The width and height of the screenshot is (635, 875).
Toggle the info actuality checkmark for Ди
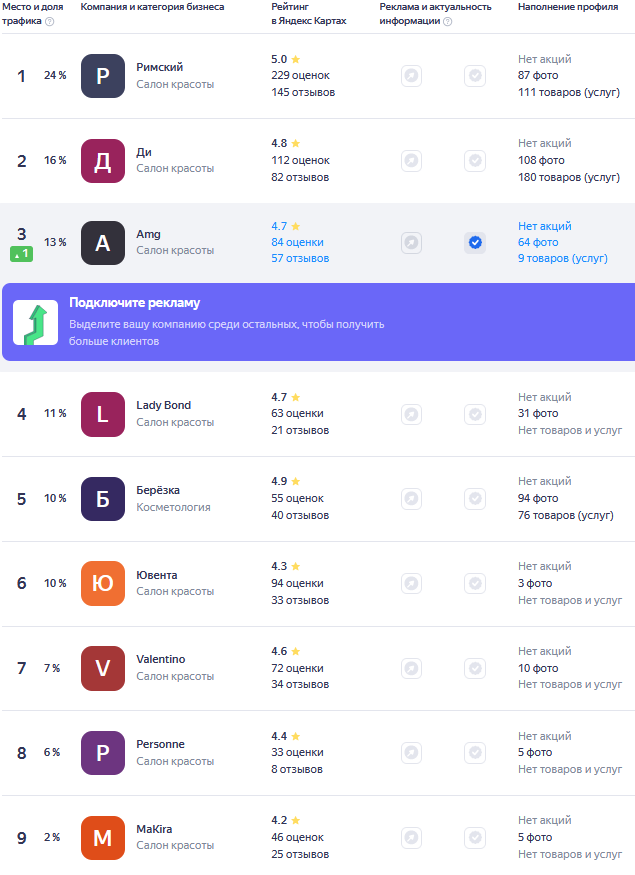[475, 161]
